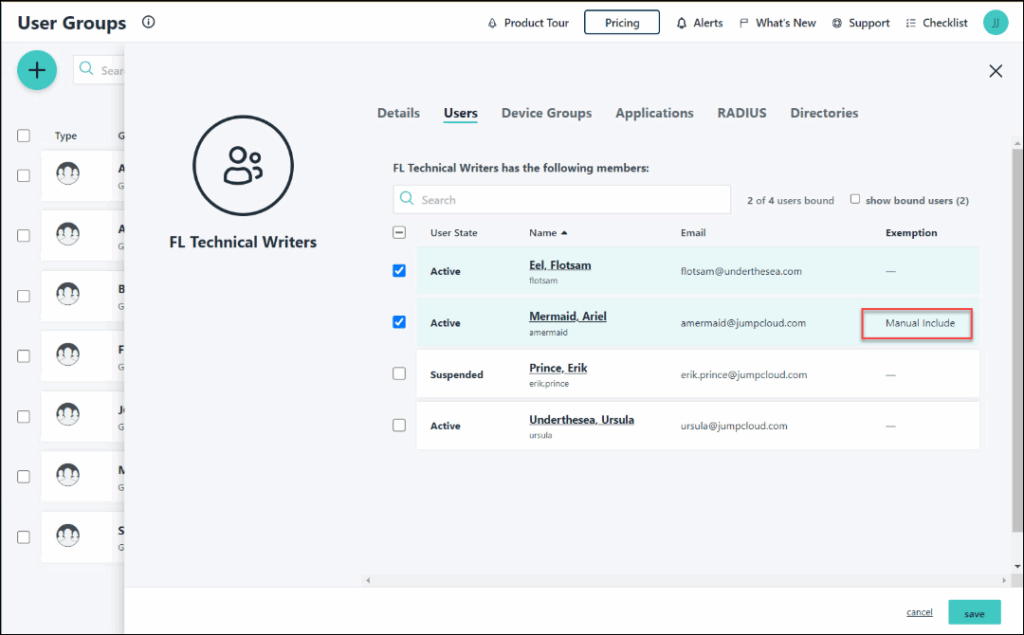1024x635 pixels.
Task: Click the info icon beside User Groups
Action: pos(148,22)
